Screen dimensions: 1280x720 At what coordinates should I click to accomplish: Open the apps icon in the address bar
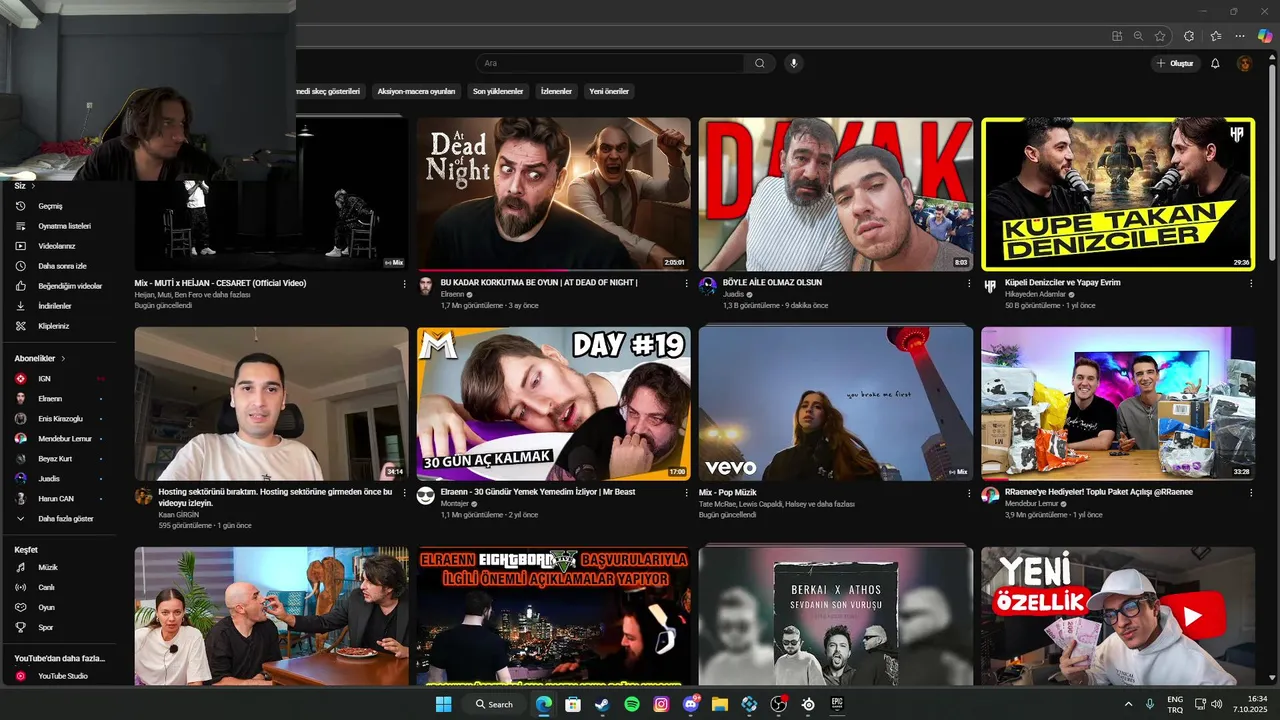point(1117,36)
